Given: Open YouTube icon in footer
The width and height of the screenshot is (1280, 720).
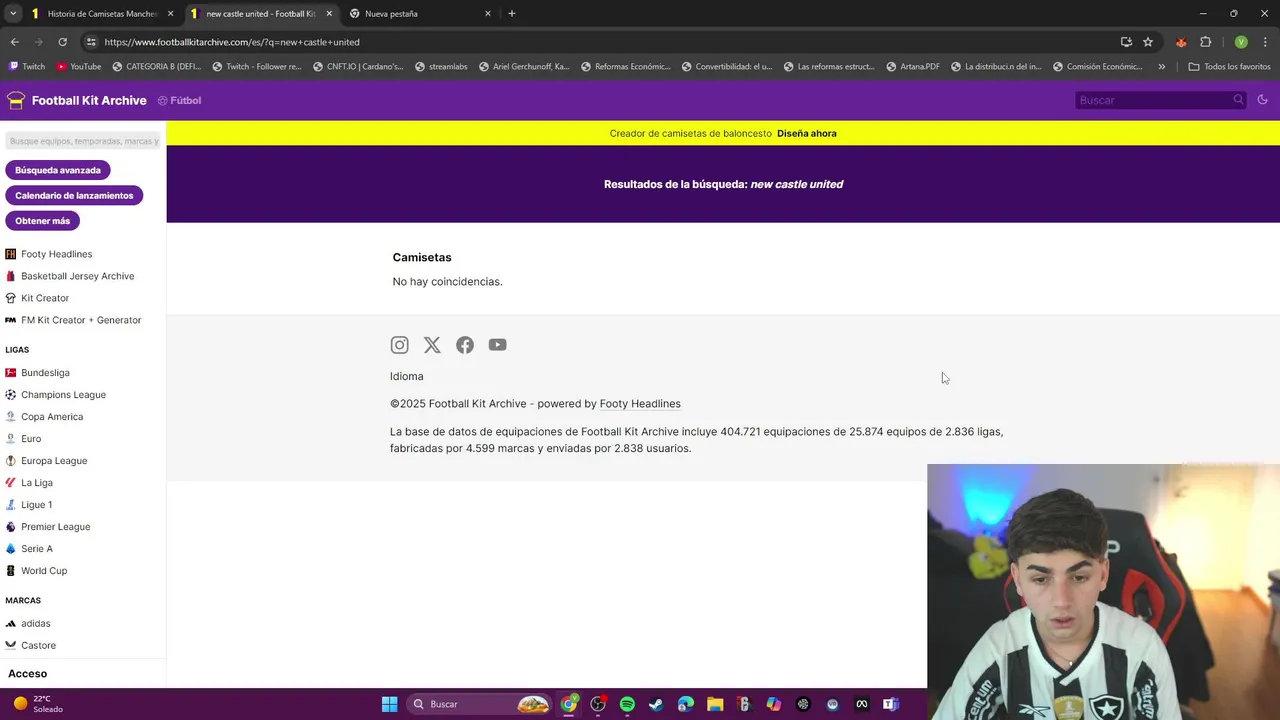Looking at the screenshot, I should tap(497, 345).
